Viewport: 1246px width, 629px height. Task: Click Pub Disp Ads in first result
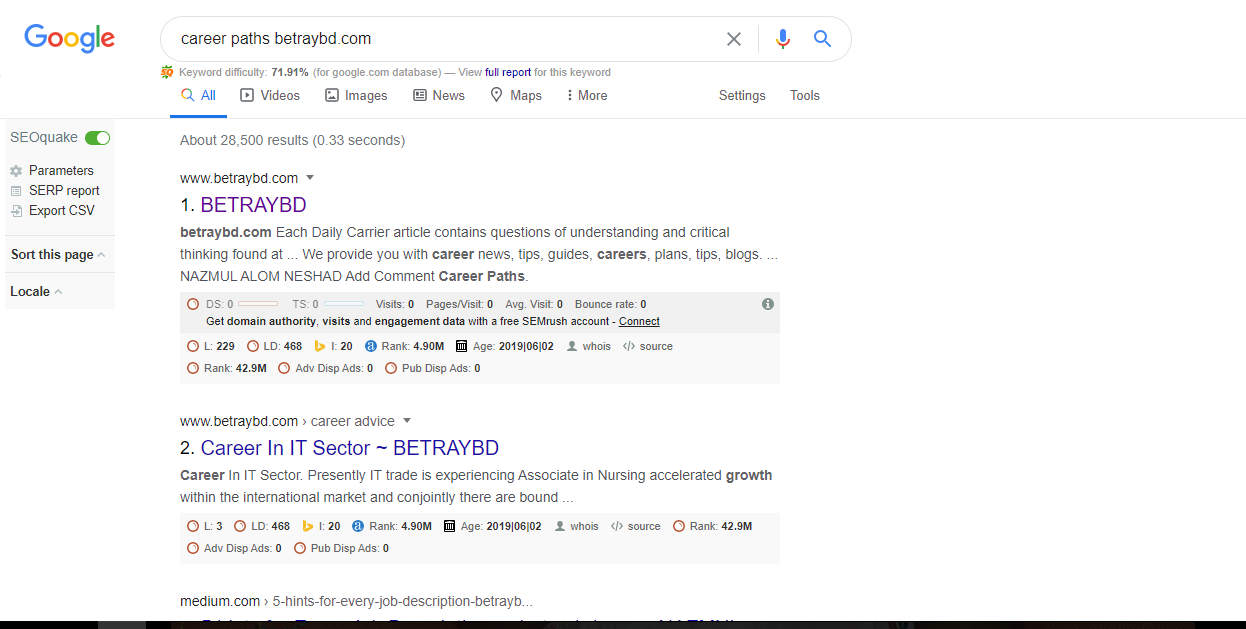432,368
